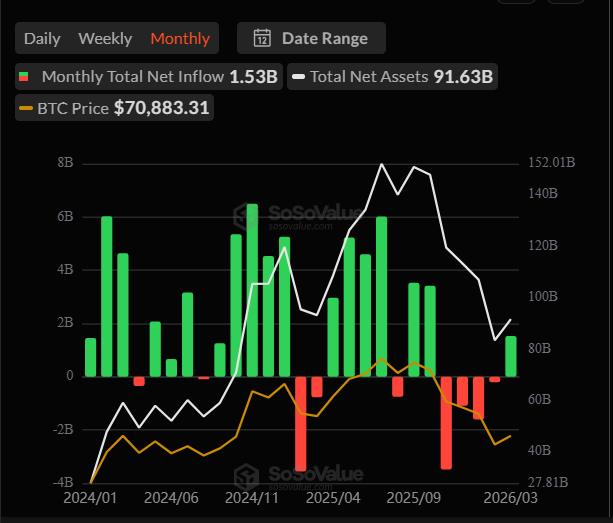The height and width of the screenshot is (523, 613).
Task: Click the orange BTC Price swatch
Action: coord(26,108)
